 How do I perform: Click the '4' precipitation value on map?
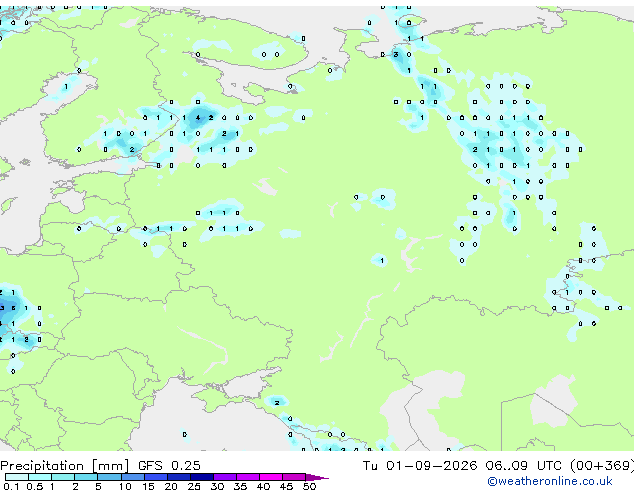(x=198, y=118)
